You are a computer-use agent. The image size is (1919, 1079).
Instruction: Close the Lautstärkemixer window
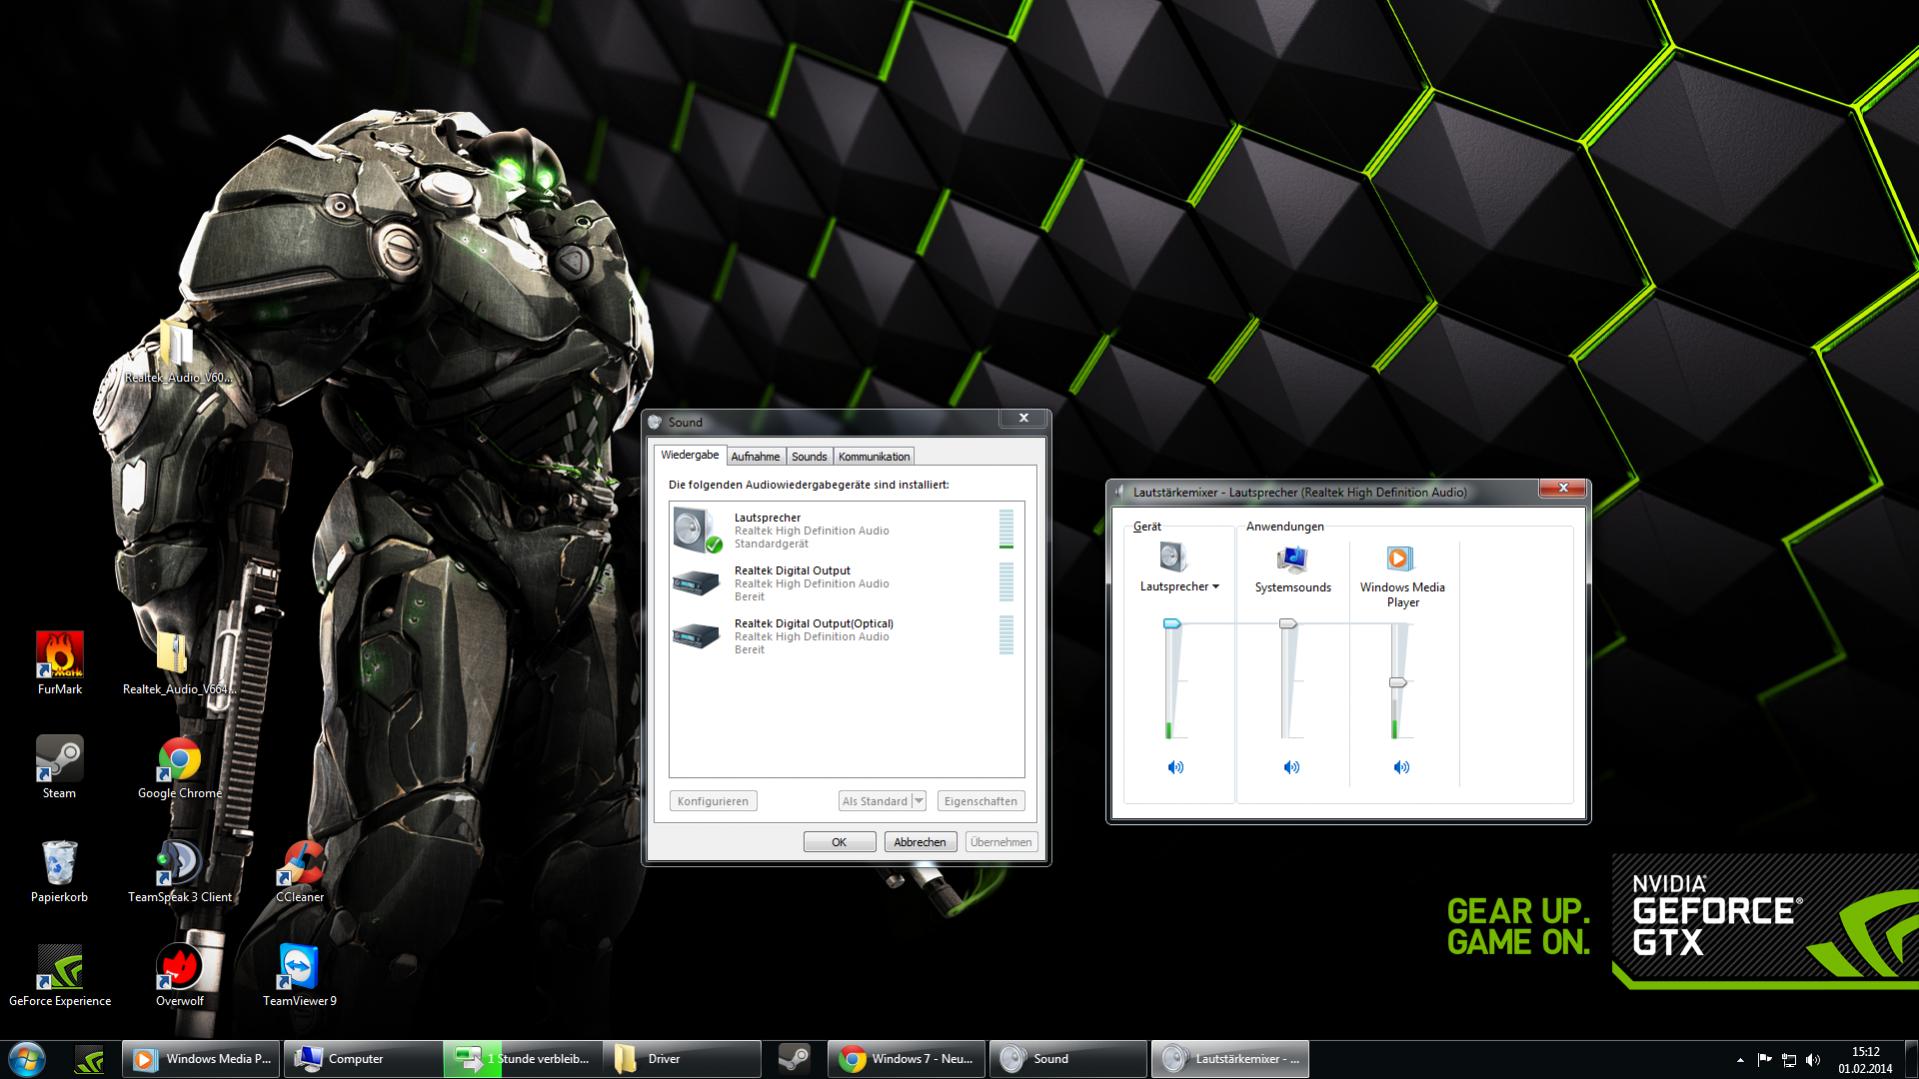[1563, 488]
